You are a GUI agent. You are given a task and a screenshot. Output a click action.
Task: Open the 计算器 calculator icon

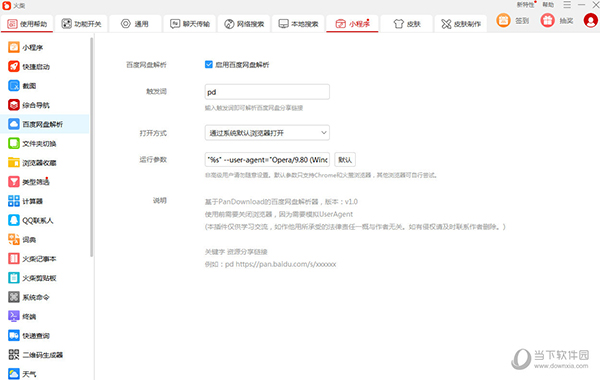coord(14,201)
